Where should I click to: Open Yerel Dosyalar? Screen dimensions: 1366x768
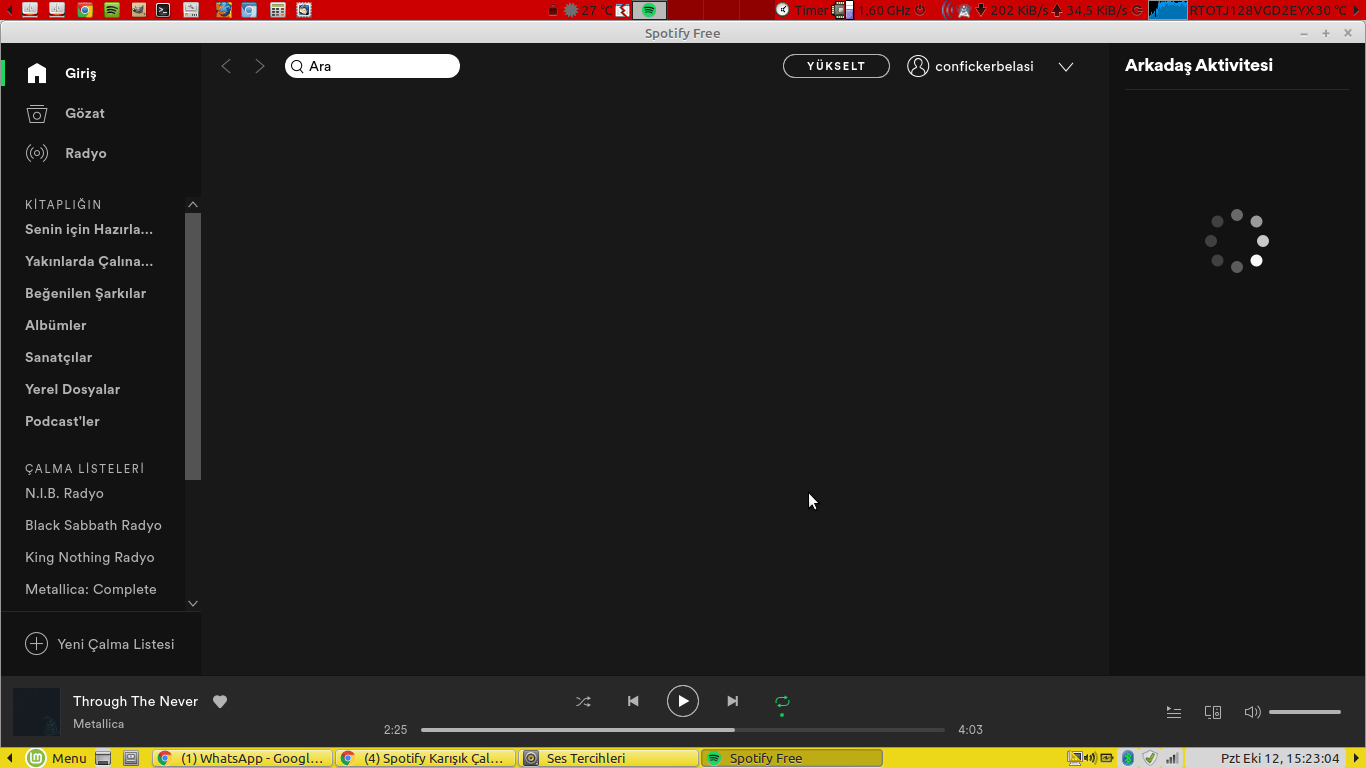pyautogui.click(x=72, y=389)
